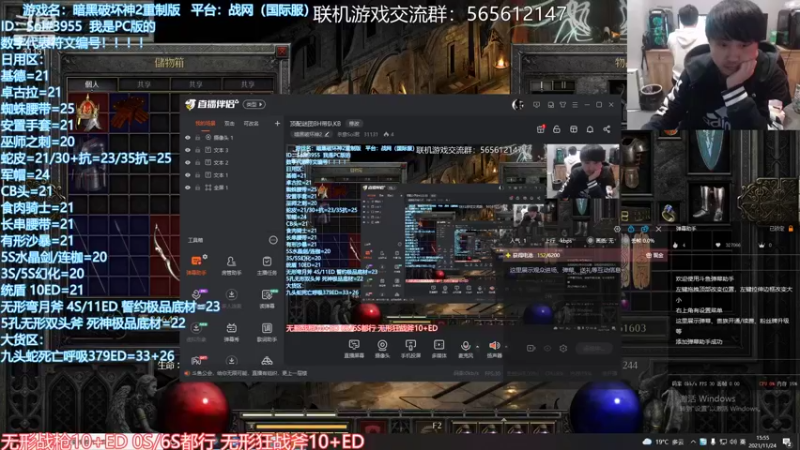This screenshot has width=800, height=450.
Task: Open the 弹幕秀 tool
Action: tap(231, 331)
